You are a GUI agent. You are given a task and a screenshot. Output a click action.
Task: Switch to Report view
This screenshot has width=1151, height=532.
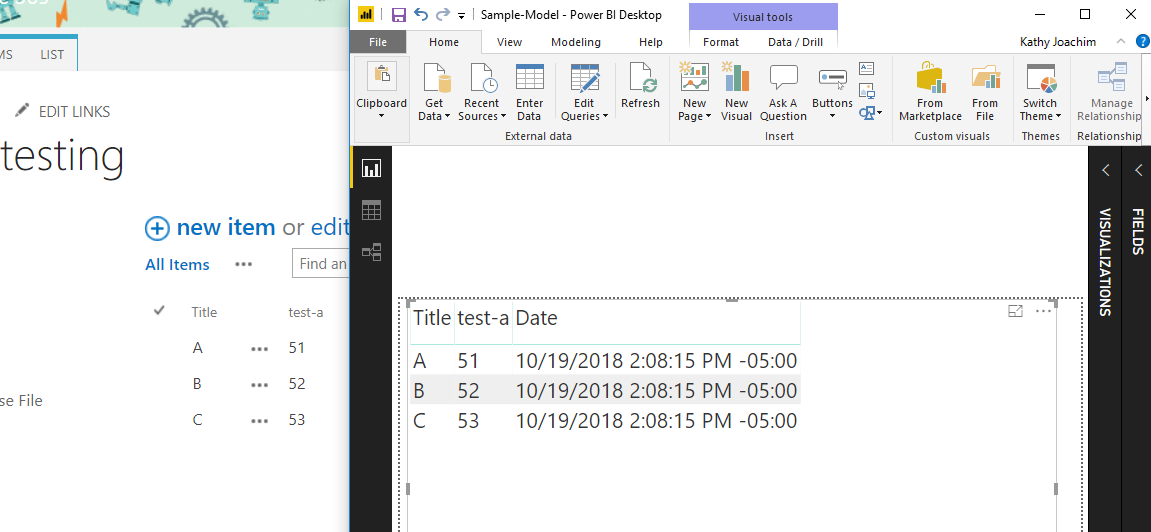371,169
